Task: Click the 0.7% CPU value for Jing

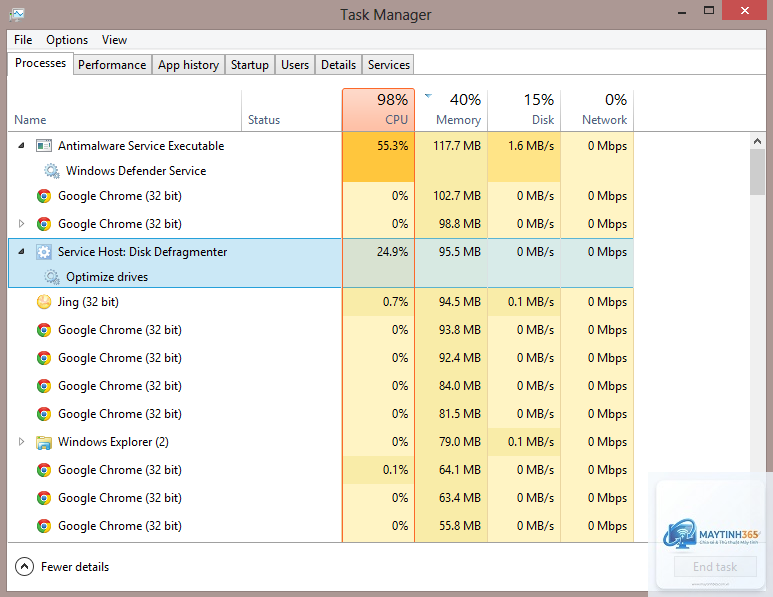Action: click(x=395, y=302)
